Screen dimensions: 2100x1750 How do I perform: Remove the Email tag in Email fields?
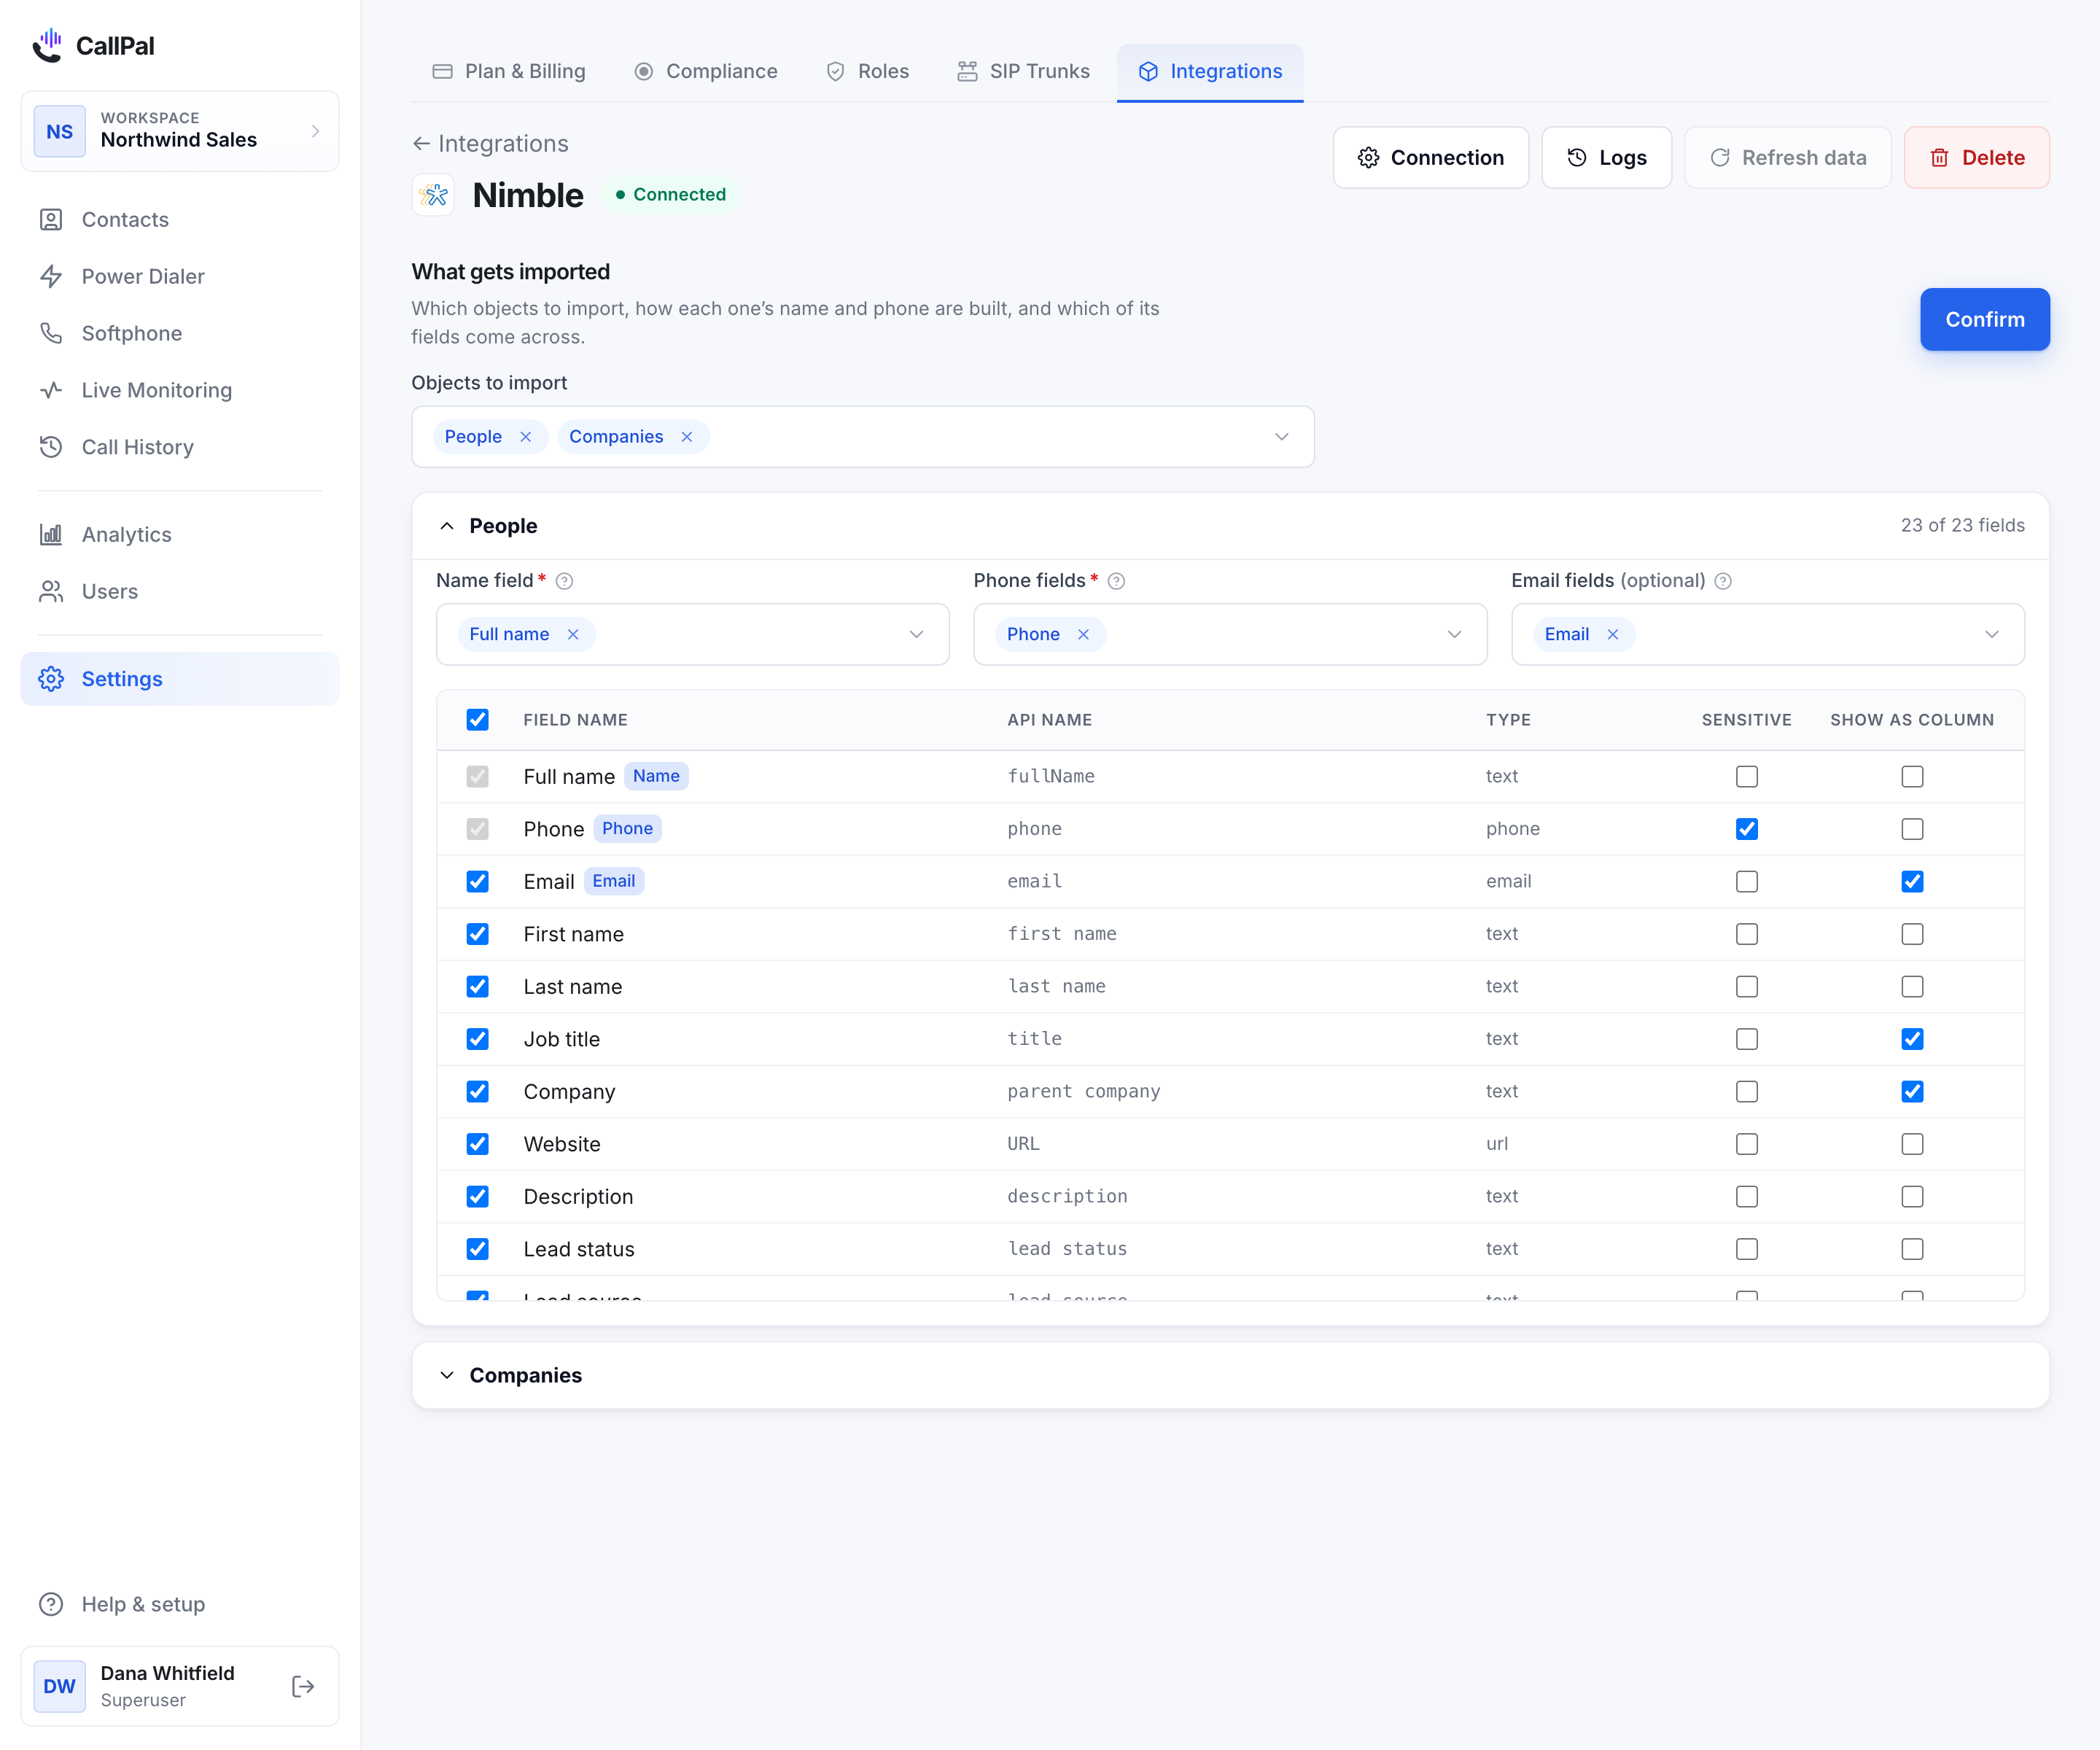click(1613, 635)
